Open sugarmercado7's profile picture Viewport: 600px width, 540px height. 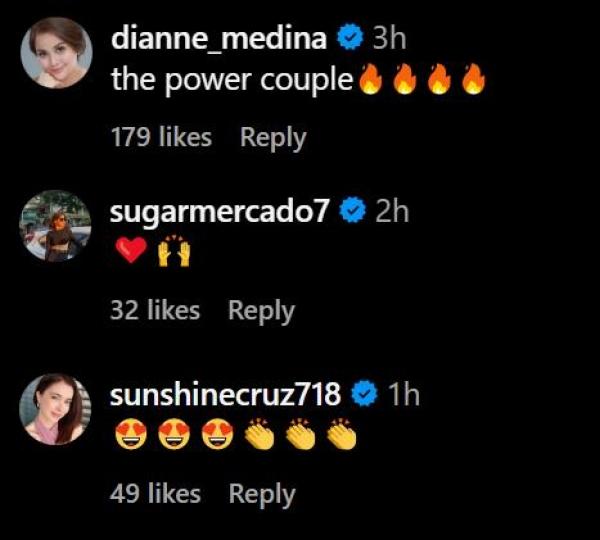(55, 226)
